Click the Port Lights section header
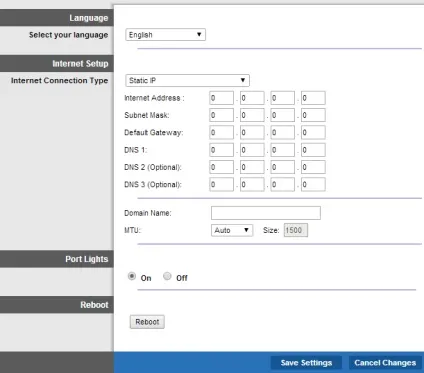Screen dimensions: 424x373 pyautogui.click(x=57, y=259)
